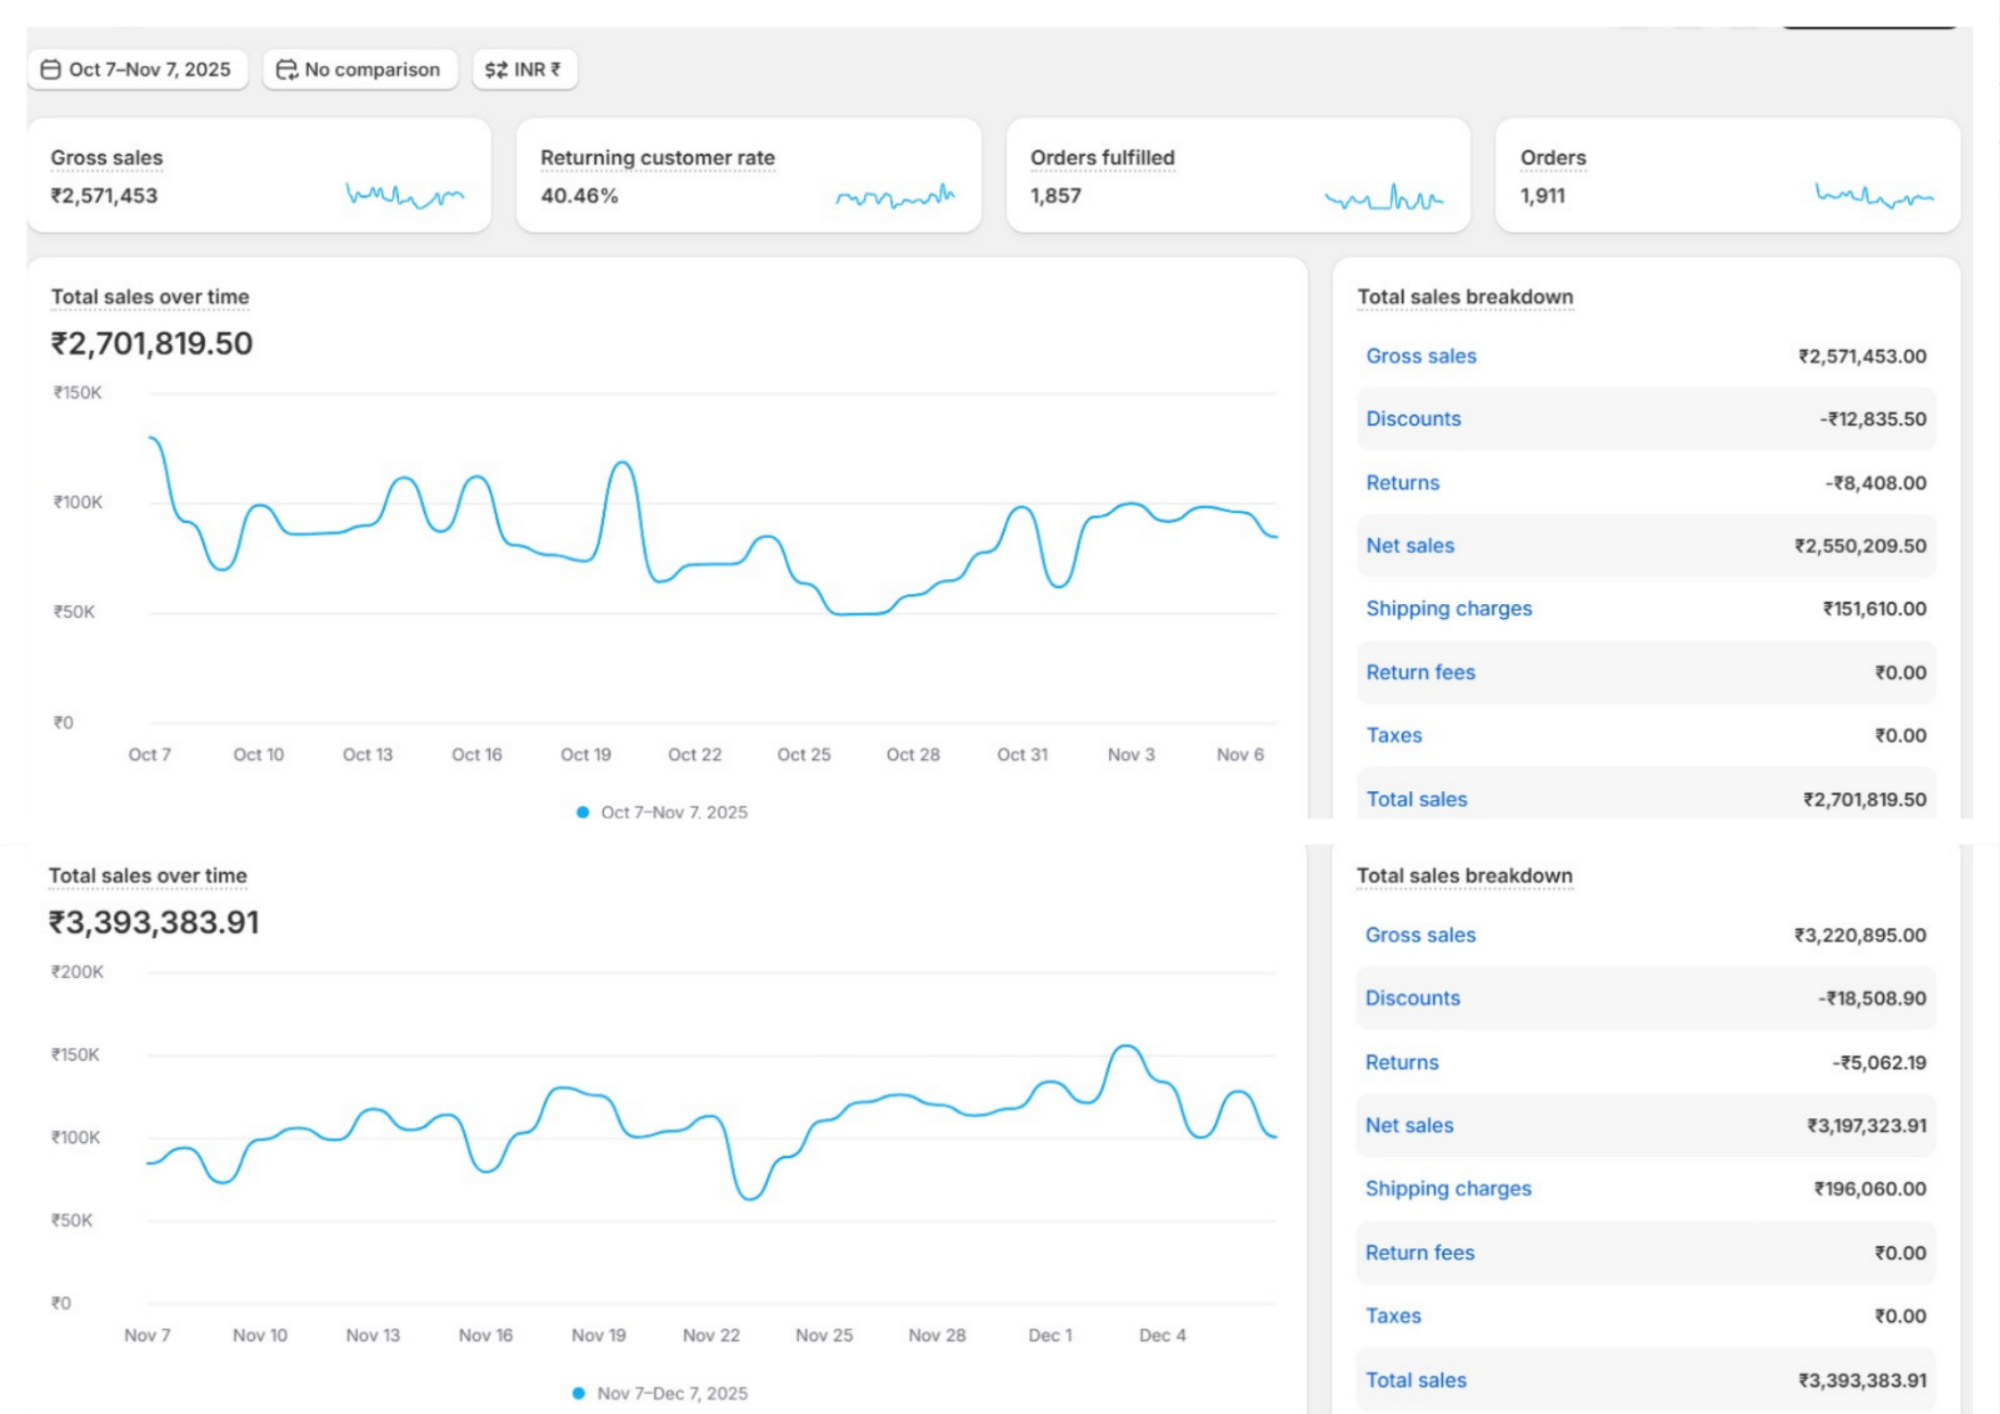Image resolution: width=2000 pixels, height=1414 pixels.
Task: Open Shipping charges in the lower breakdown
Action: pos(1448,1188)
